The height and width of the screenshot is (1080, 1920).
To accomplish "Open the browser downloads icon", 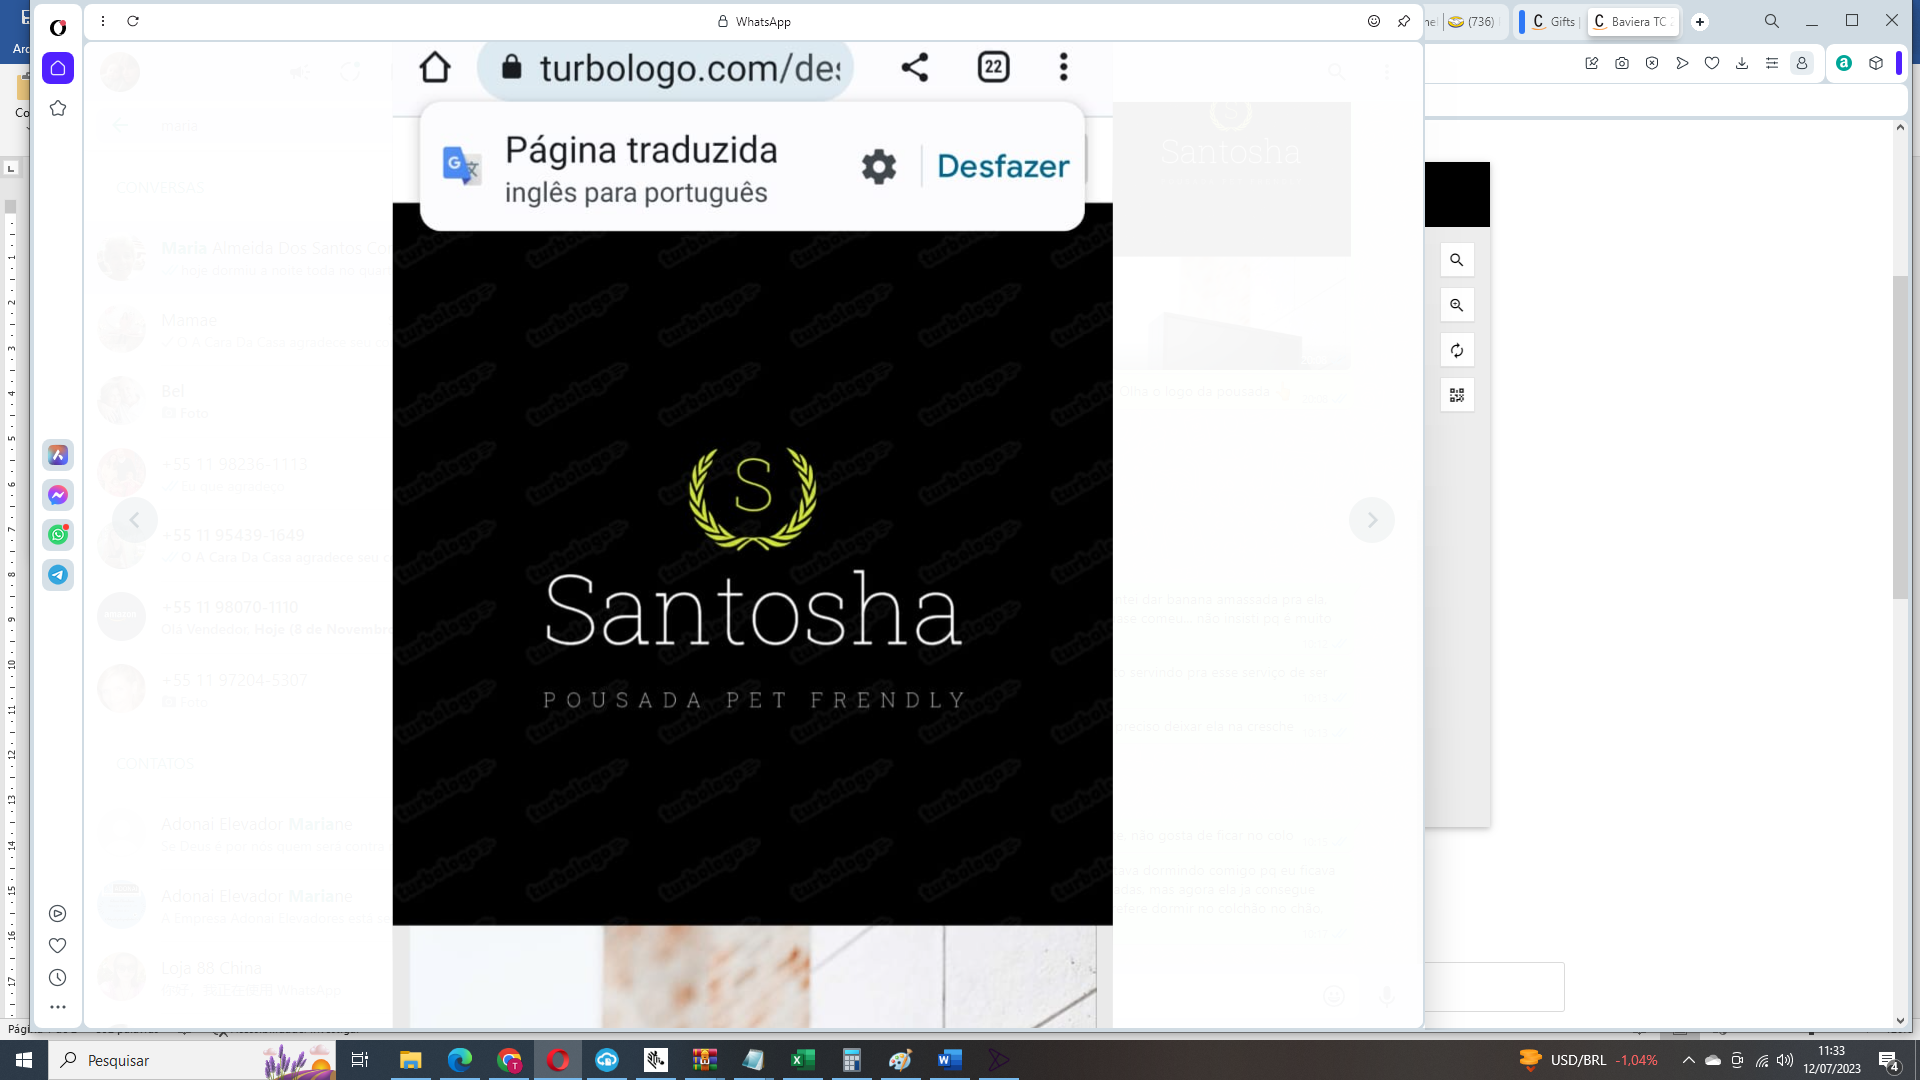I will pyautogui.click(x=1742, y=63).
